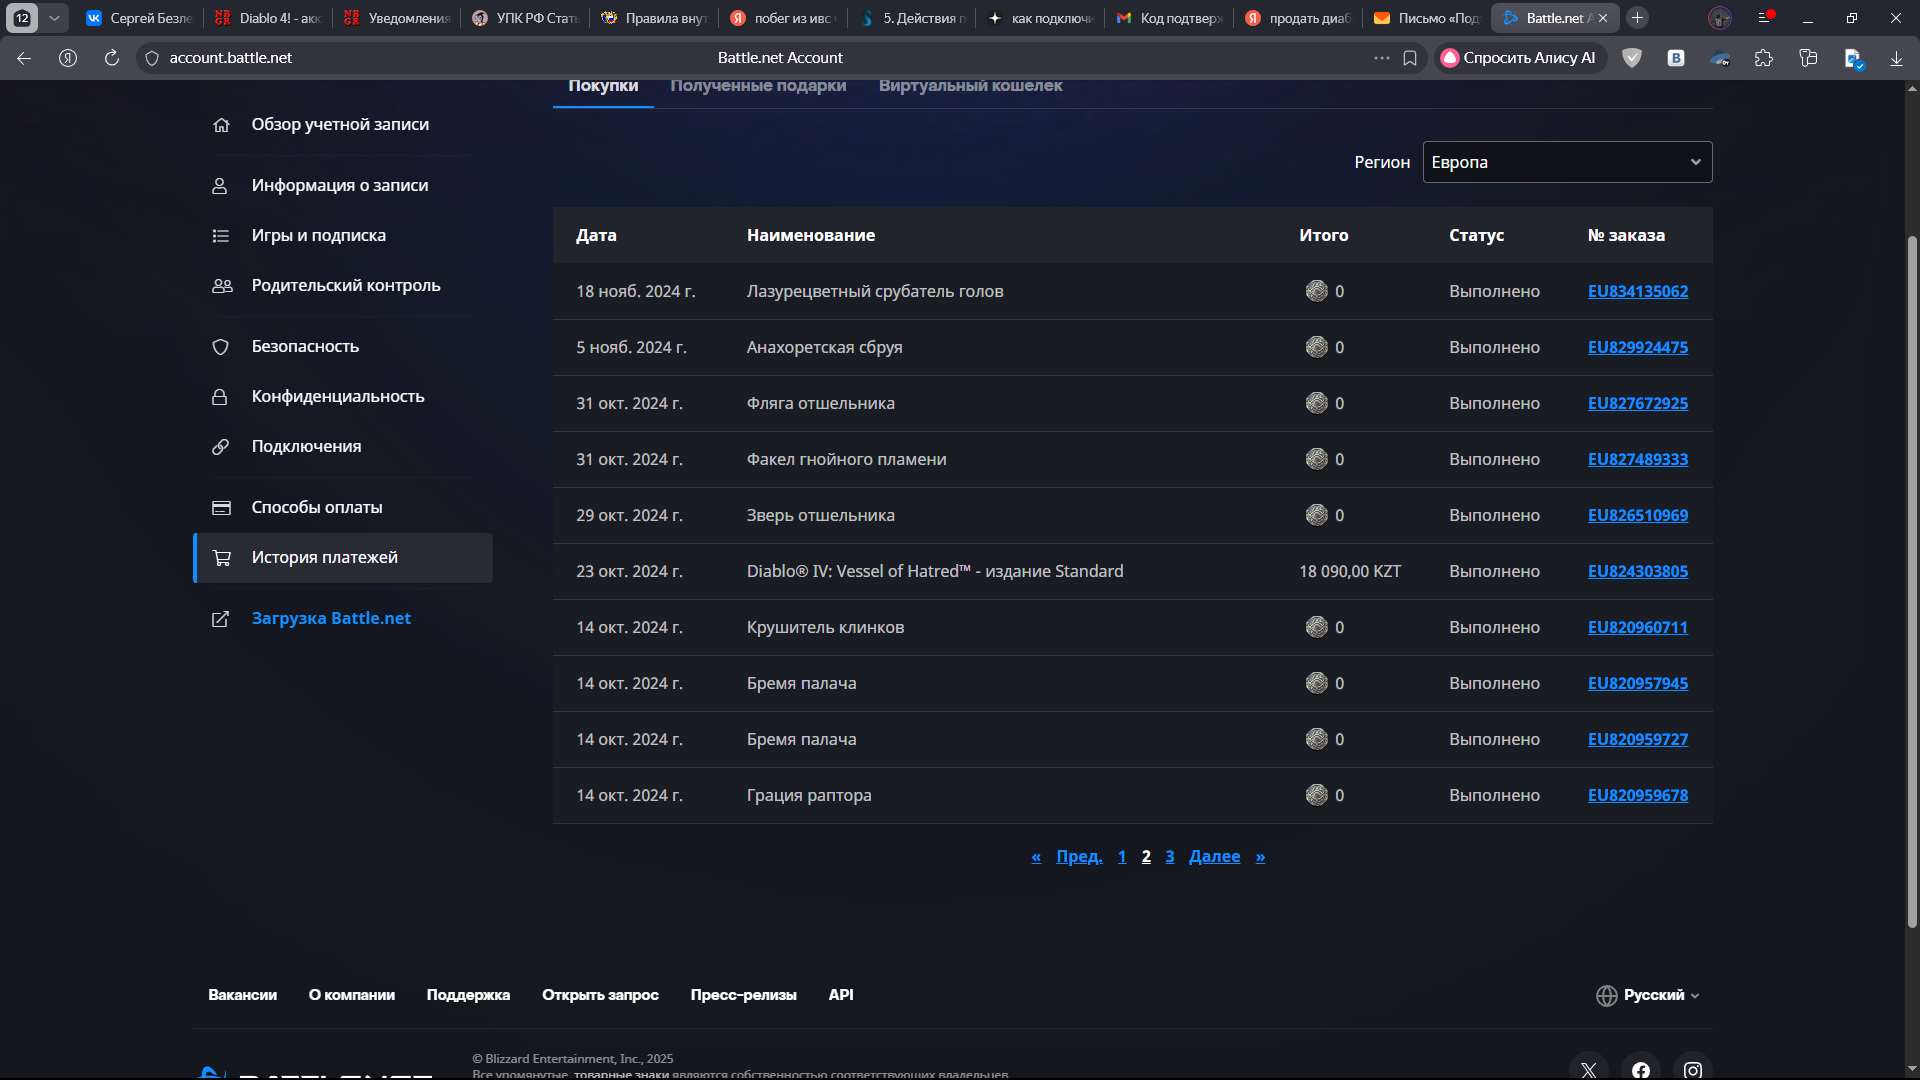Screen dimensions: 1920x1080
Task: Click the Спросить Алису AI button
Action: pyautogui.click(x=1519, y=58)
